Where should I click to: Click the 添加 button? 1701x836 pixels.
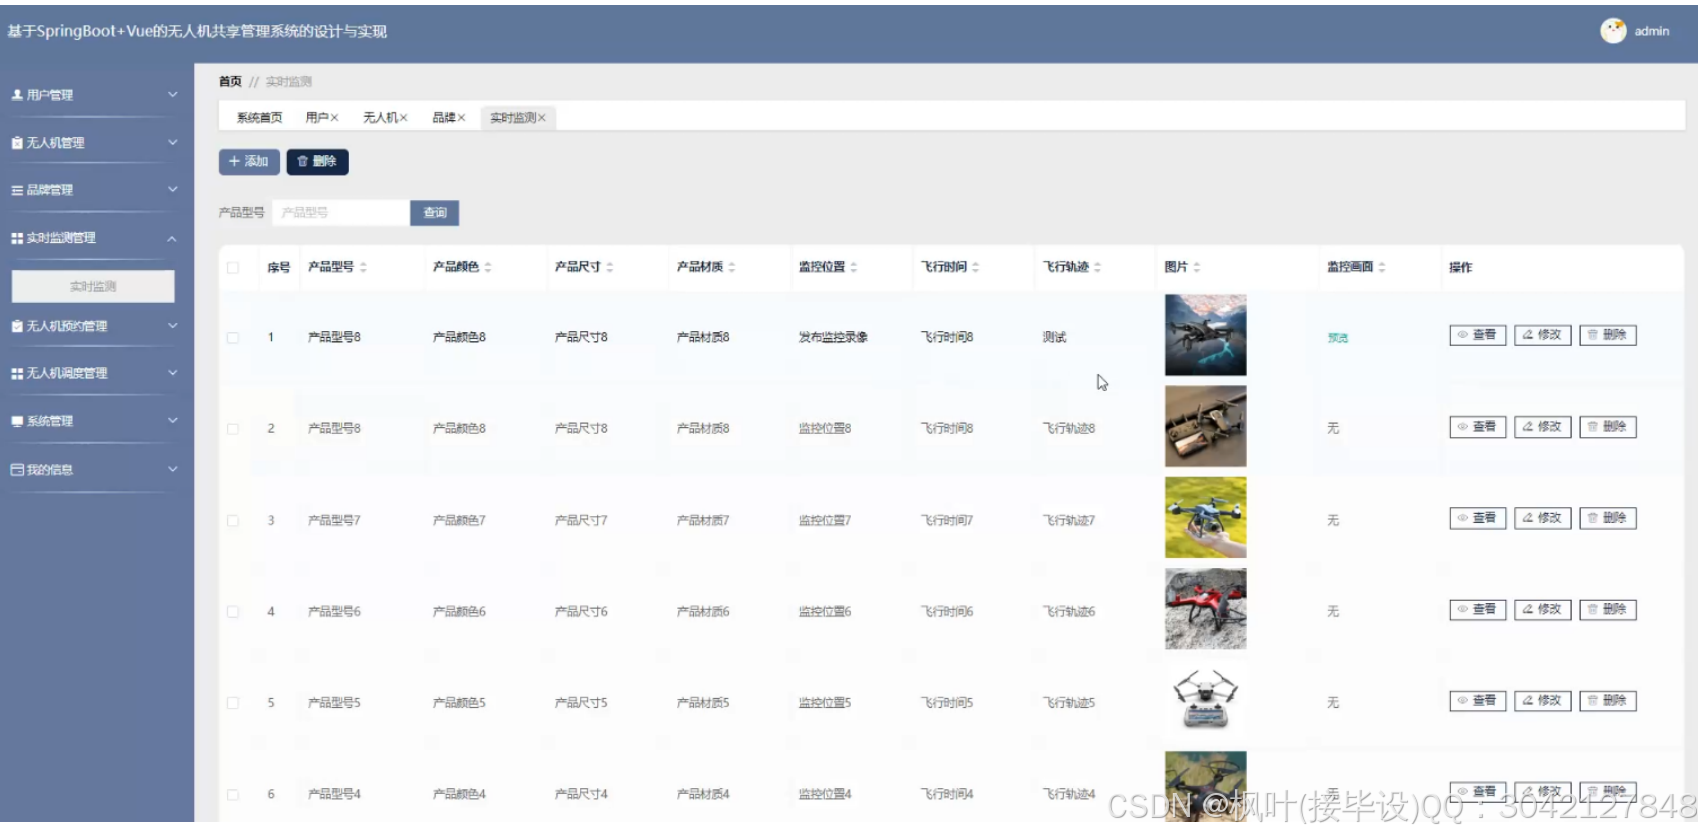pos(249,162)
